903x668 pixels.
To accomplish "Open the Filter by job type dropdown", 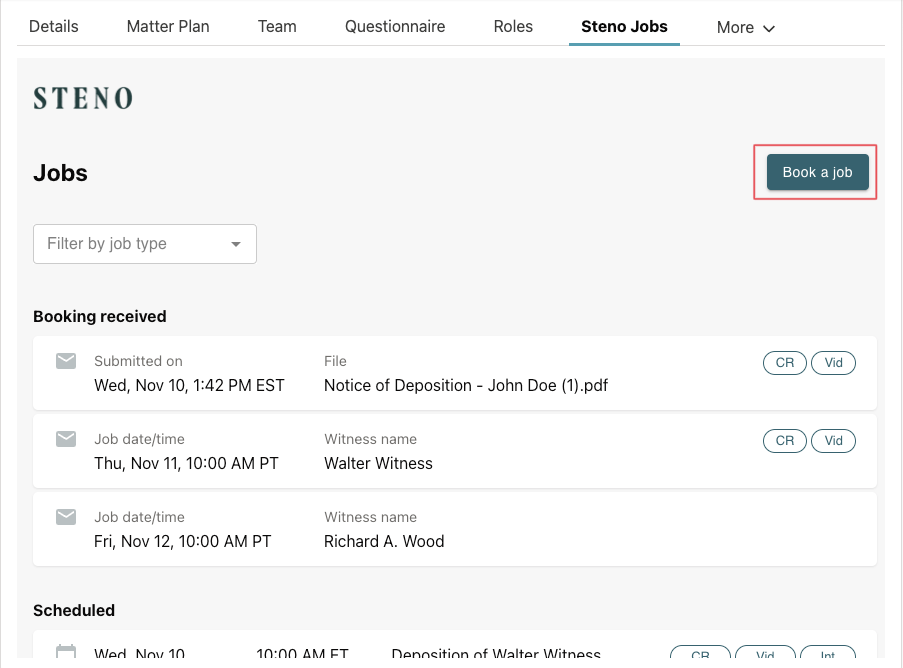I will click(145, 244).
